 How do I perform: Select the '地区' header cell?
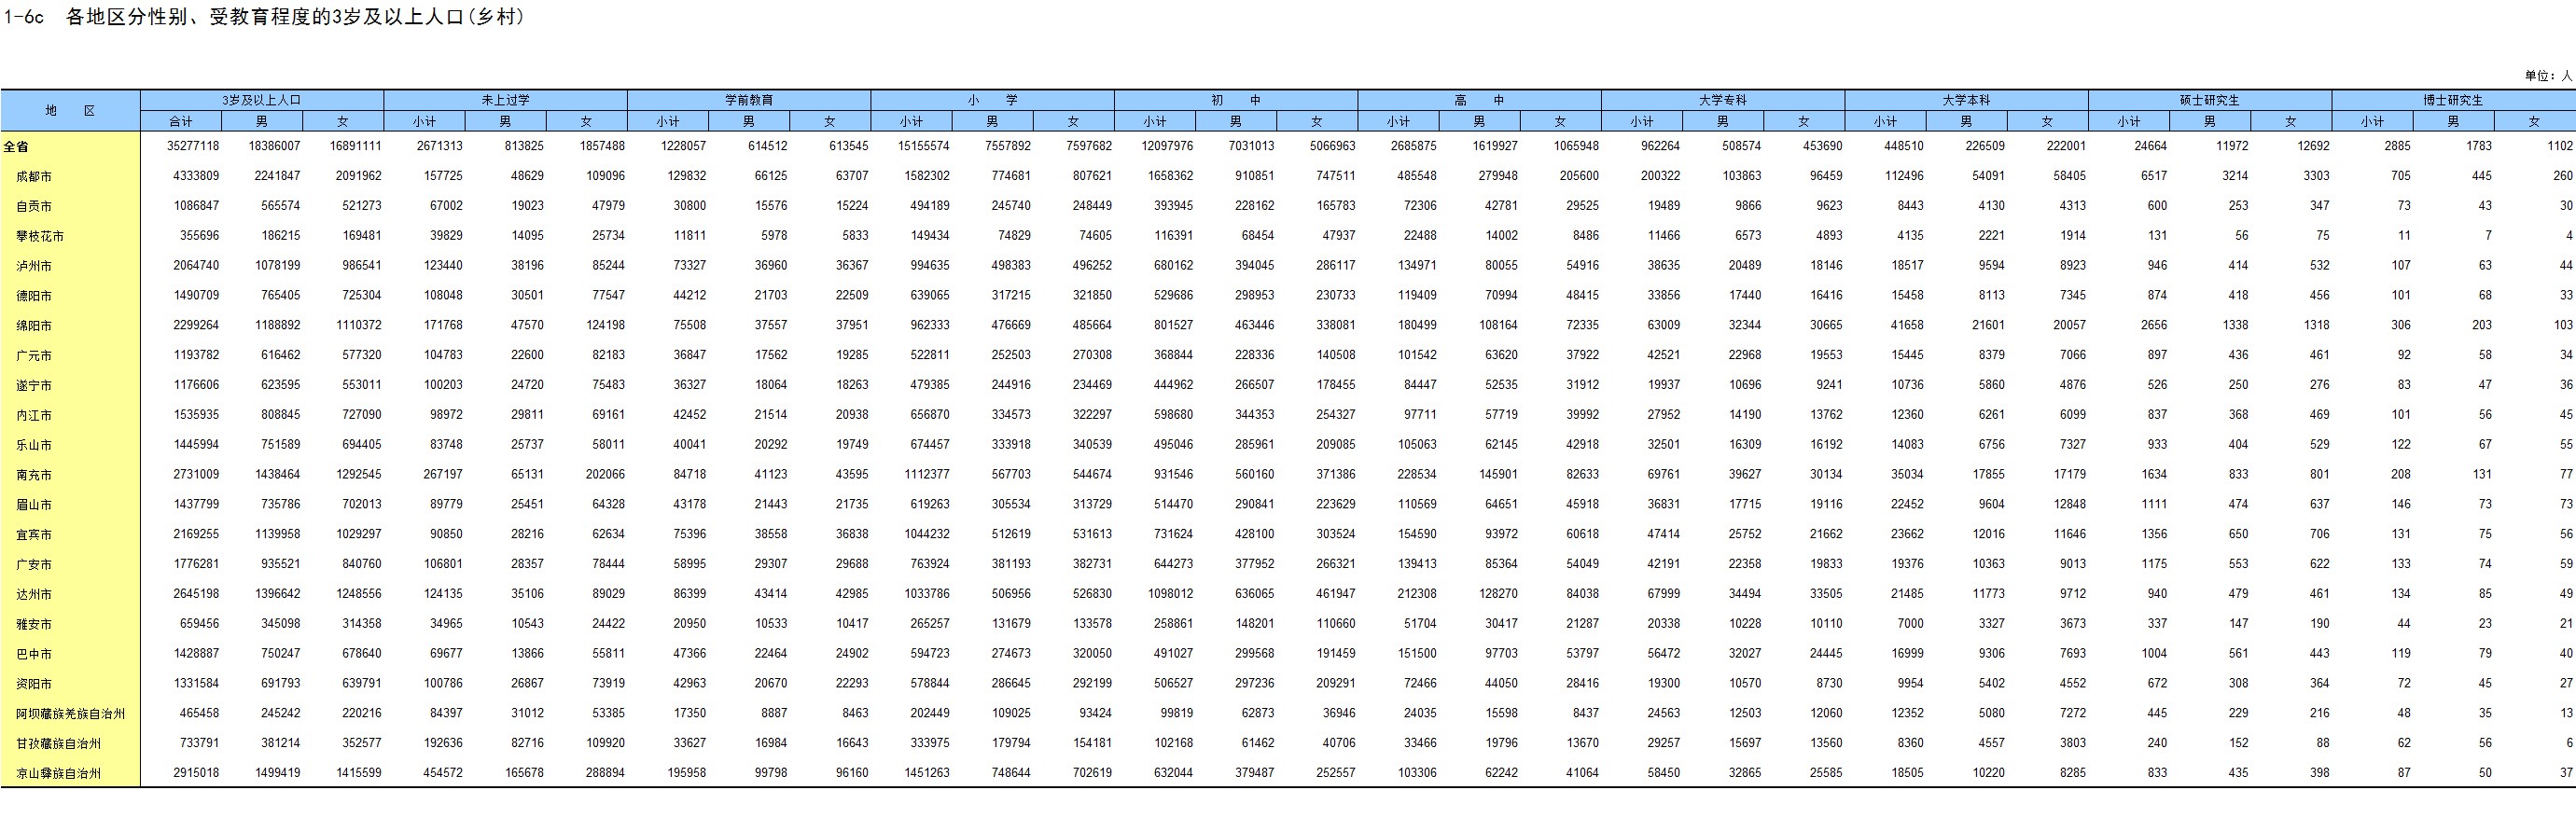pyautogui.click(x=70, y=111)
